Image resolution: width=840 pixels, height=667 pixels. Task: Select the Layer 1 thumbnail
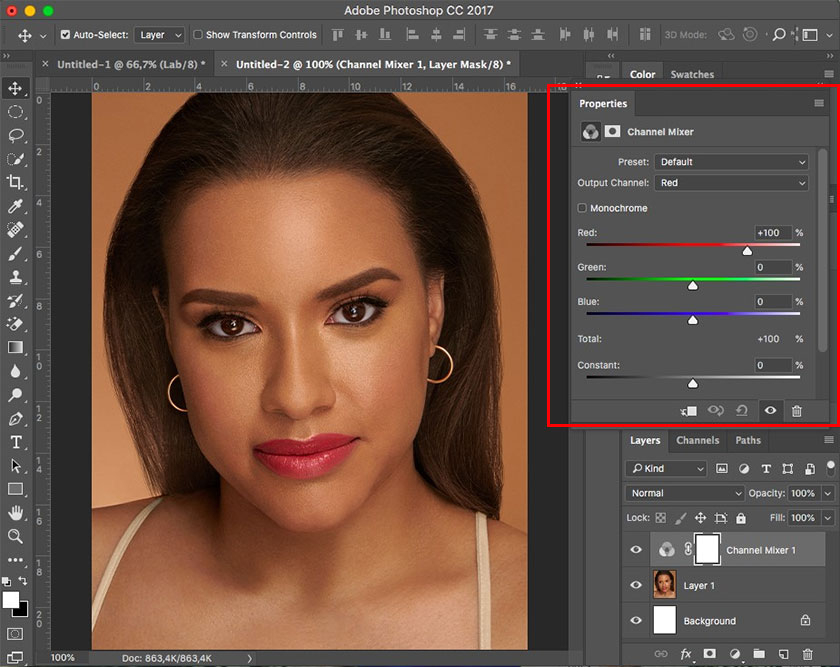(x=665, y=585)
